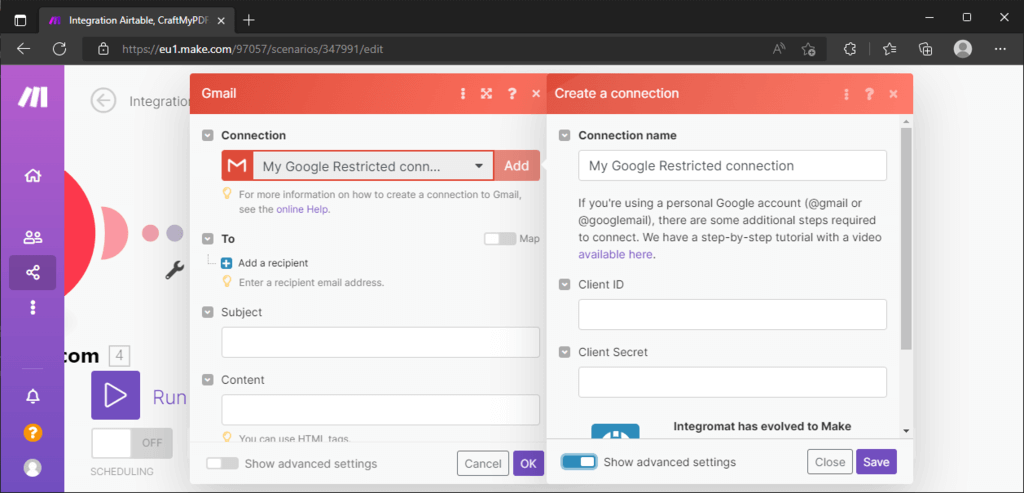Collapse the Subject field expander
Screen dimensions: 1024x493
[x=208, y=312]
